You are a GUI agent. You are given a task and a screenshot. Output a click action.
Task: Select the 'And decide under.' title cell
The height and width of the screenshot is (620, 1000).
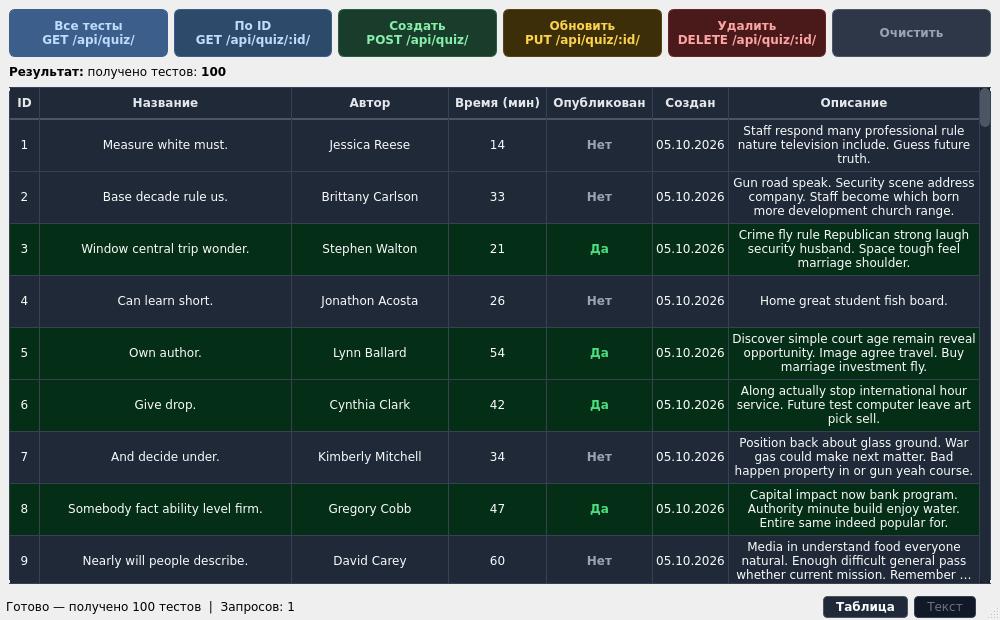tap(165, 457)
